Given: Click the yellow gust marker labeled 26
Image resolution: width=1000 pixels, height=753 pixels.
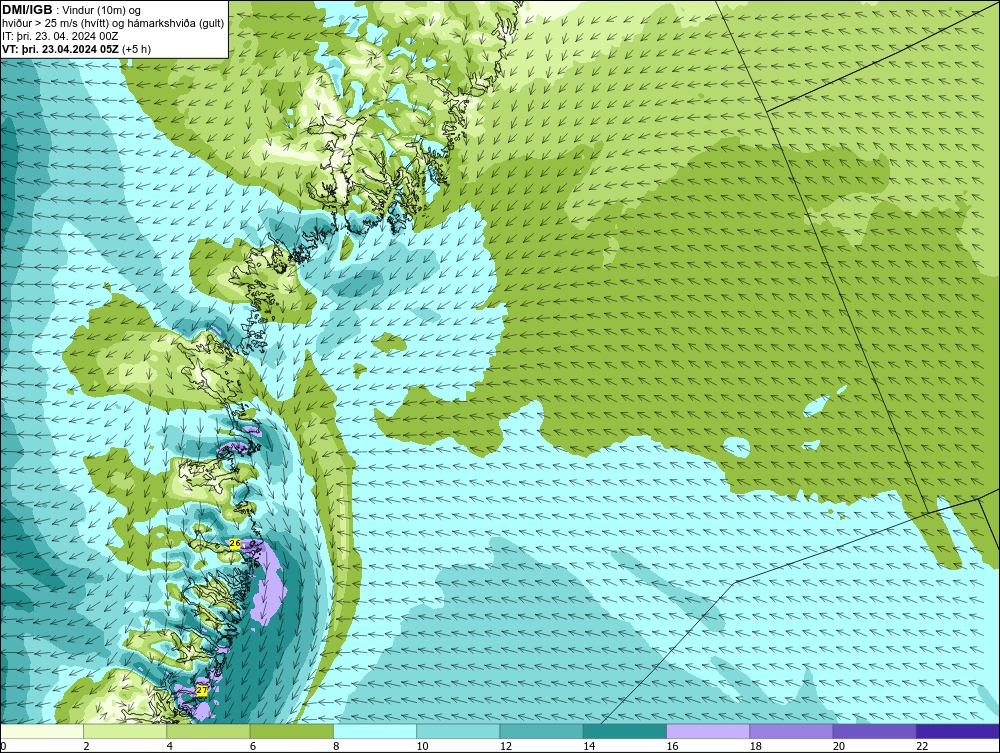Looking at the screenshot, I should [235, 543].
